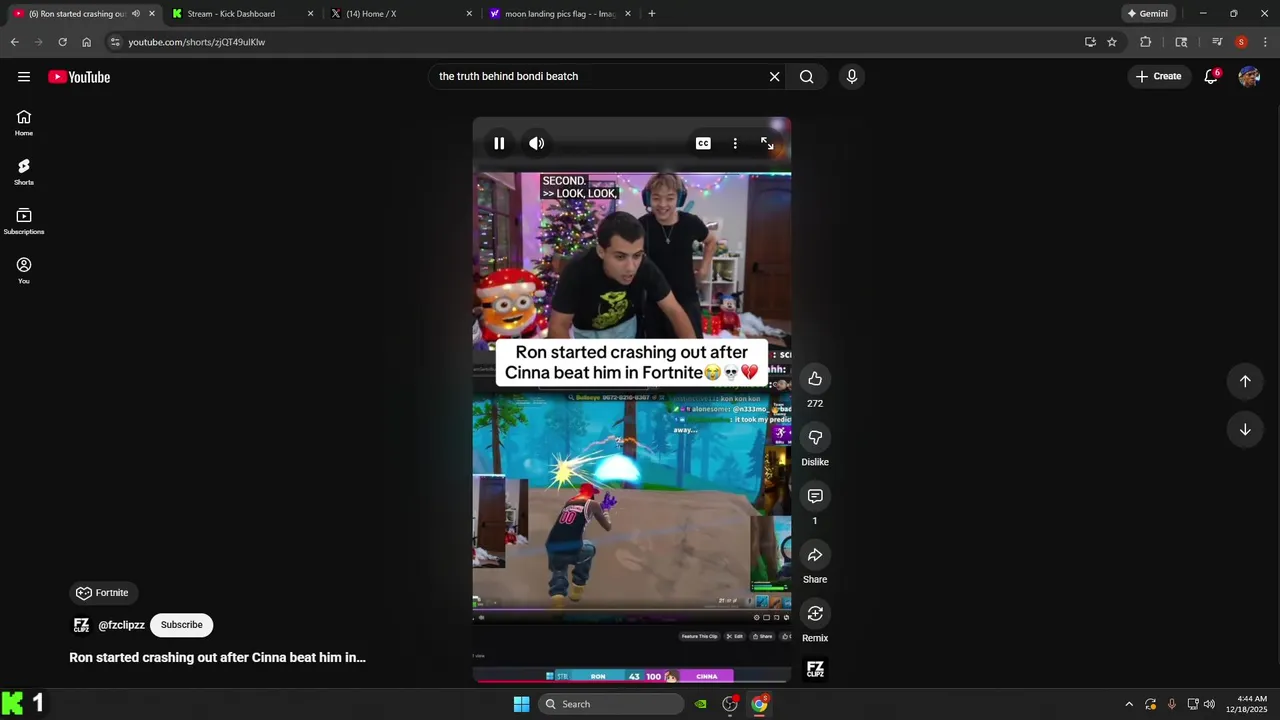Bookmark this page with the star
Screen dimensions: 1280x720
(1112, 42)
